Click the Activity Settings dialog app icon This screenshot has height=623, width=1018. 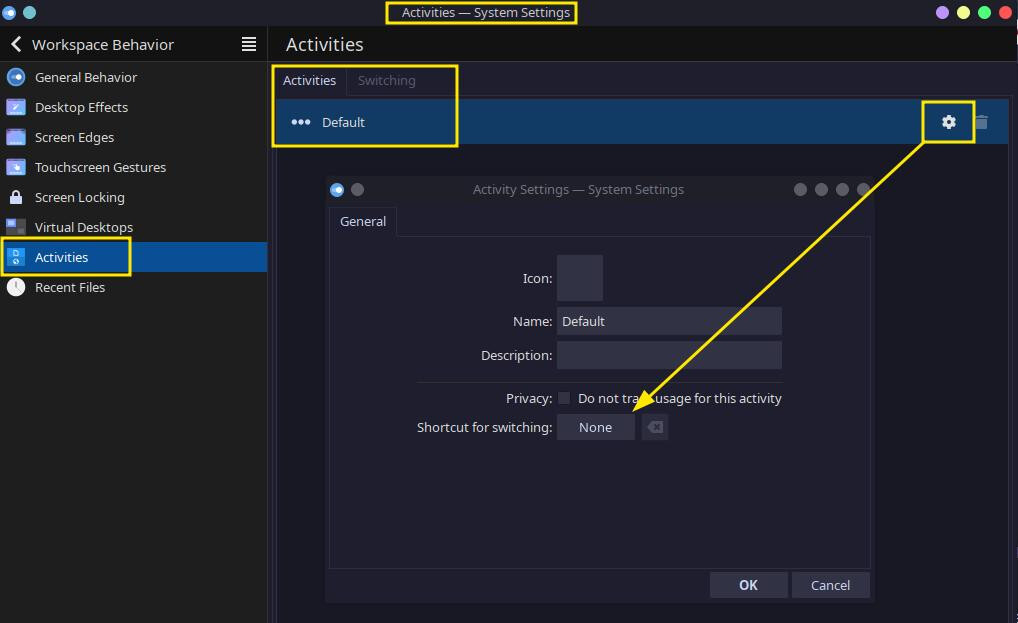tap(337, 189)
